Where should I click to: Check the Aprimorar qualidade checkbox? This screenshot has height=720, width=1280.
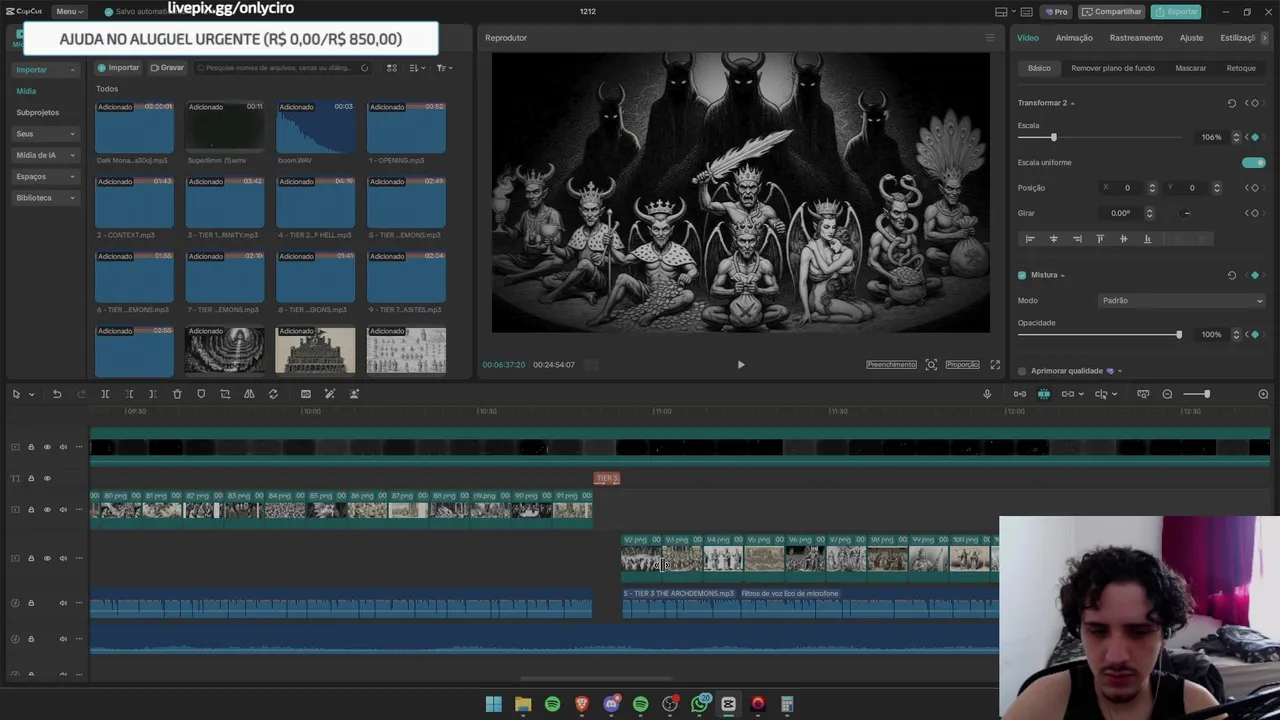click(x=1022, y=371)
